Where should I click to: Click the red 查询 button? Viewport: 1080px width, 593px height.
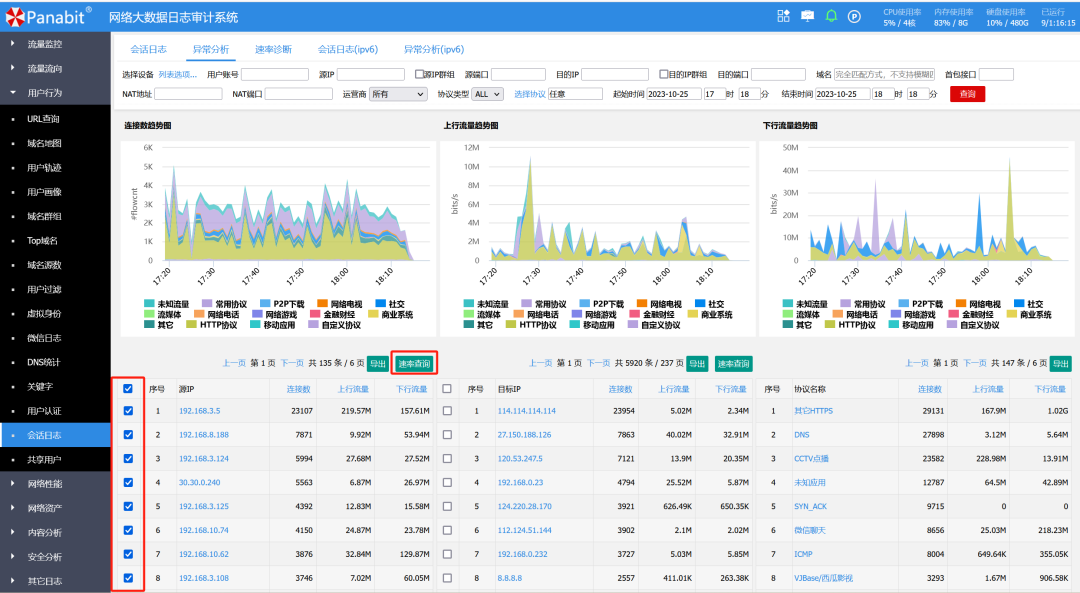click(x=967, y=94)
